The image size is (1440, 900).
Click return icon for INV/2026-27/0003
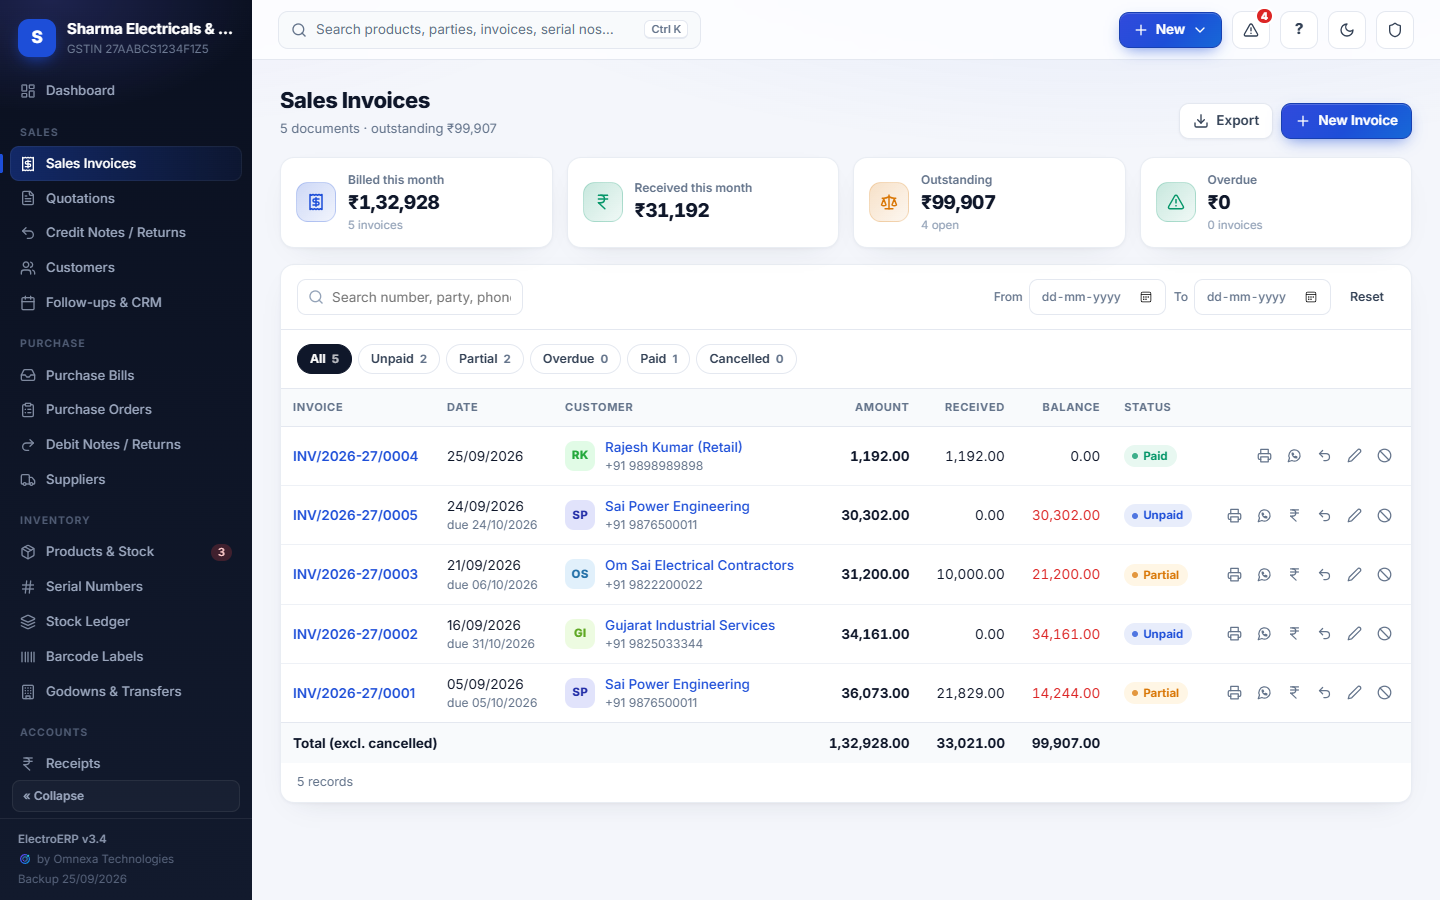point(1324,575)
